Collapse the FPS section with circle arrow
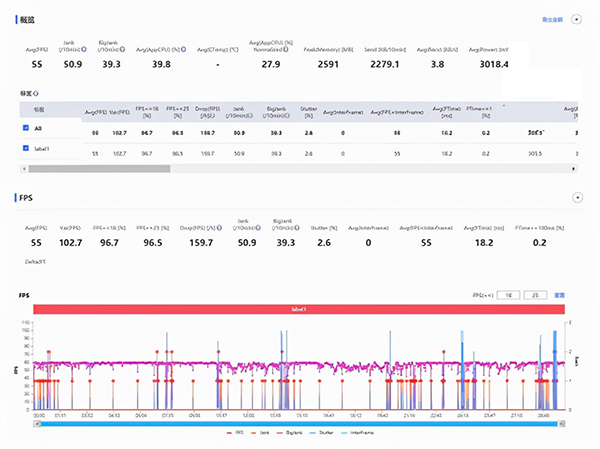Viewport: 600px width, 449px height. coord(577,199)
